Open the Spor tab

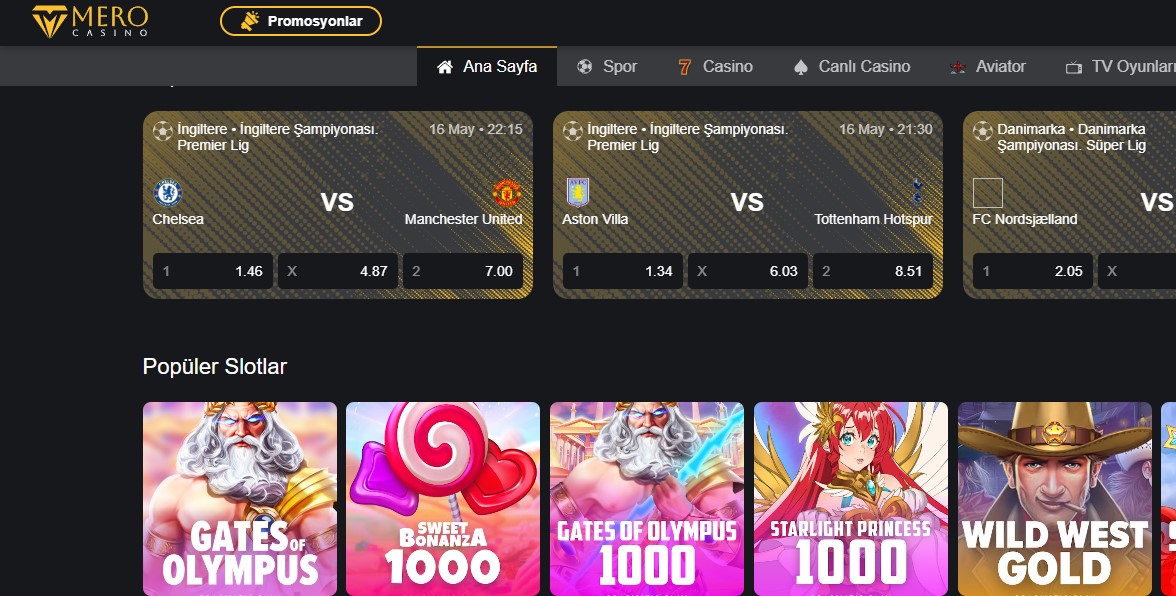607,67
